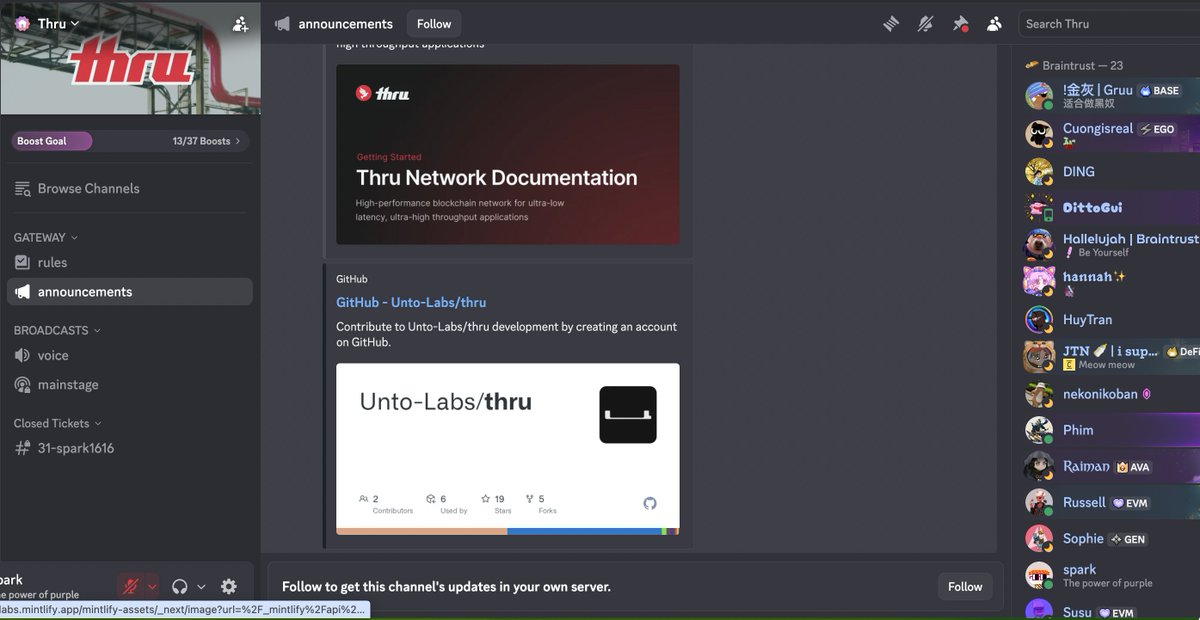This screenshot has width=1200, height=620.
Task: Focus the Search Thru field
Action: [1108, 24]
